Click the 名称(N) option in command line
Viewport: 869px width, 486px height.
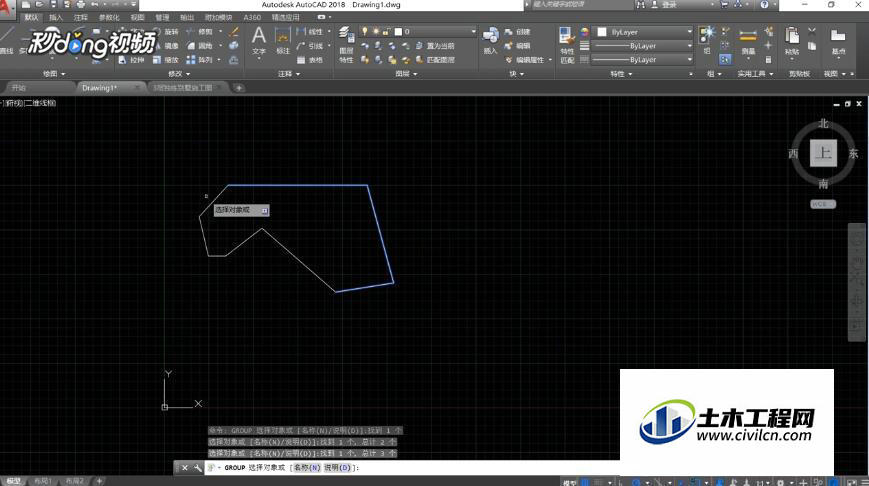(x=306, y=468)
